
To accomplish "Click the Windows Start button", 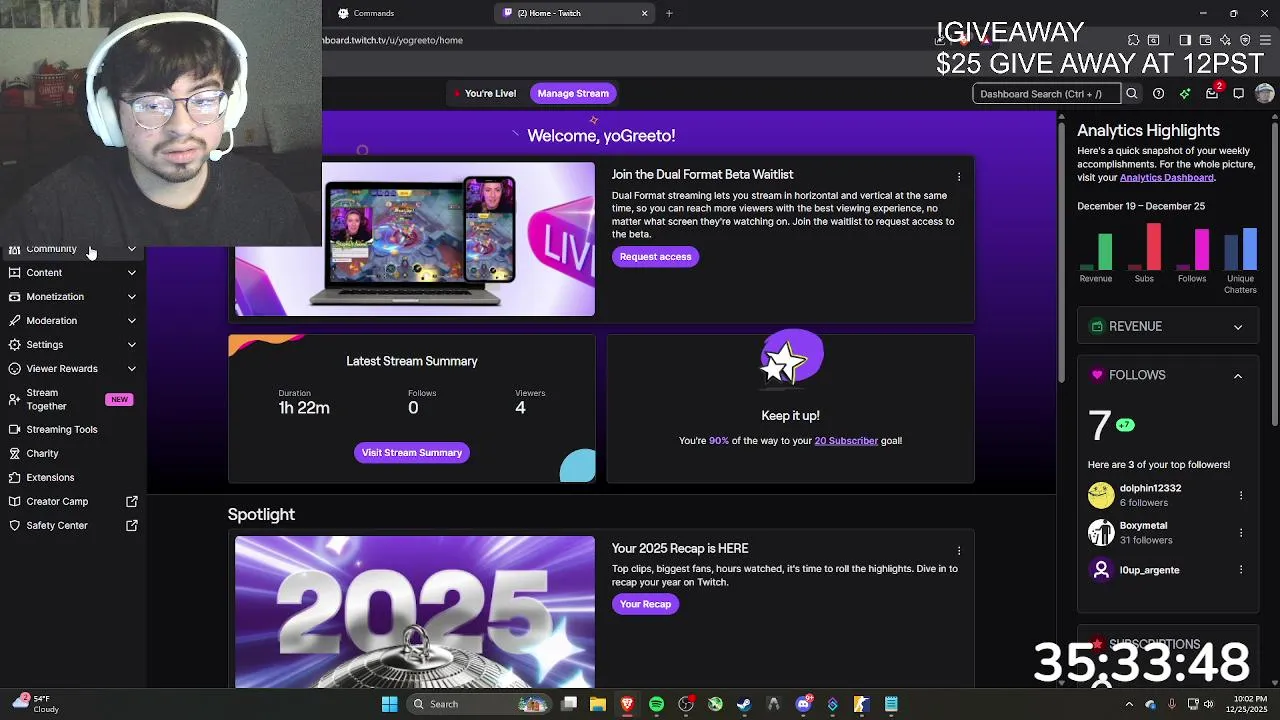I will [389, 704].
